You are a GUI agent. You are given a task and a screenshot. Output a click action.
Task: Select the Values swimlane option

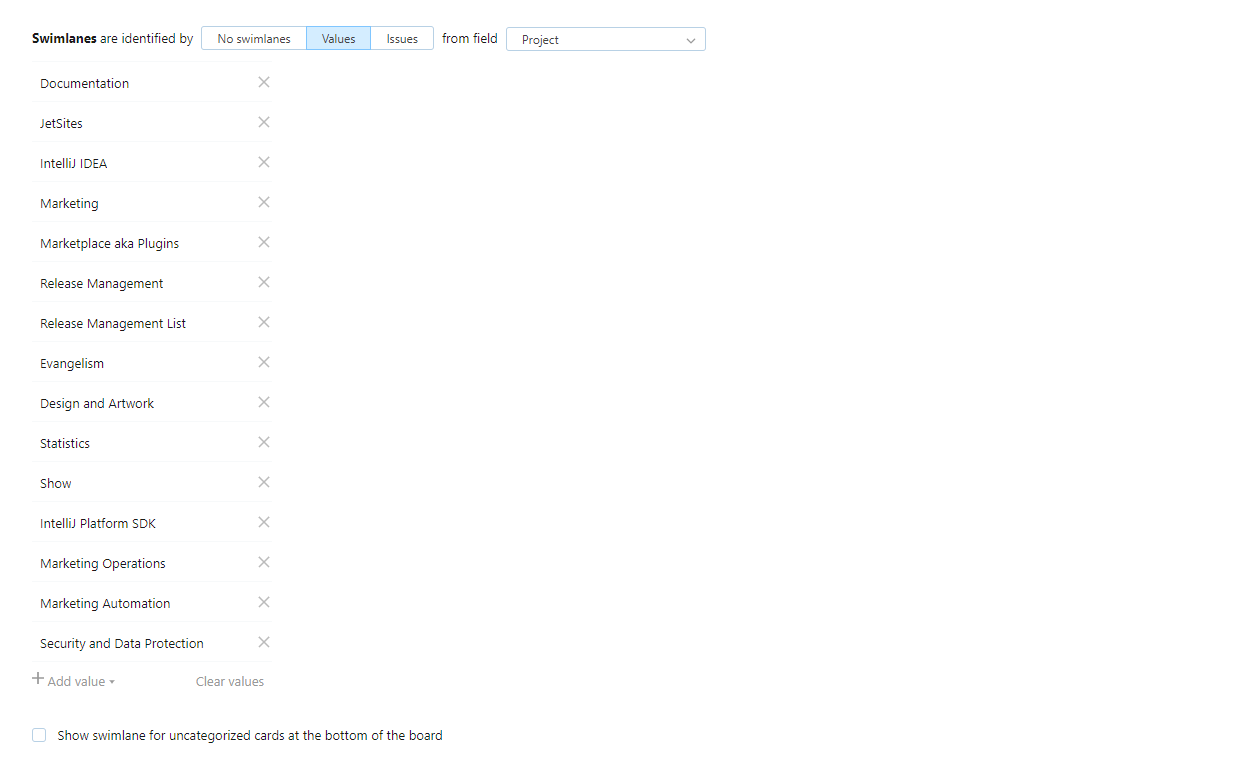pos(338,39)
